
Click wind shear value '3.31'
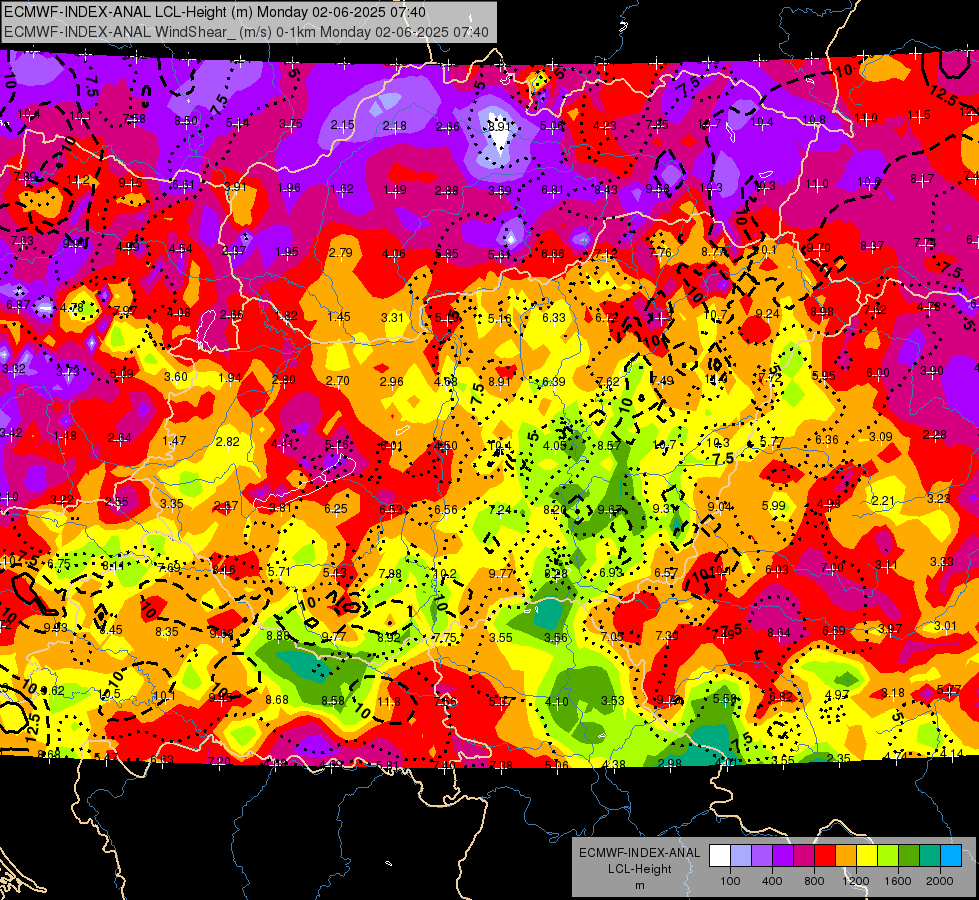[x=393, y=317]
